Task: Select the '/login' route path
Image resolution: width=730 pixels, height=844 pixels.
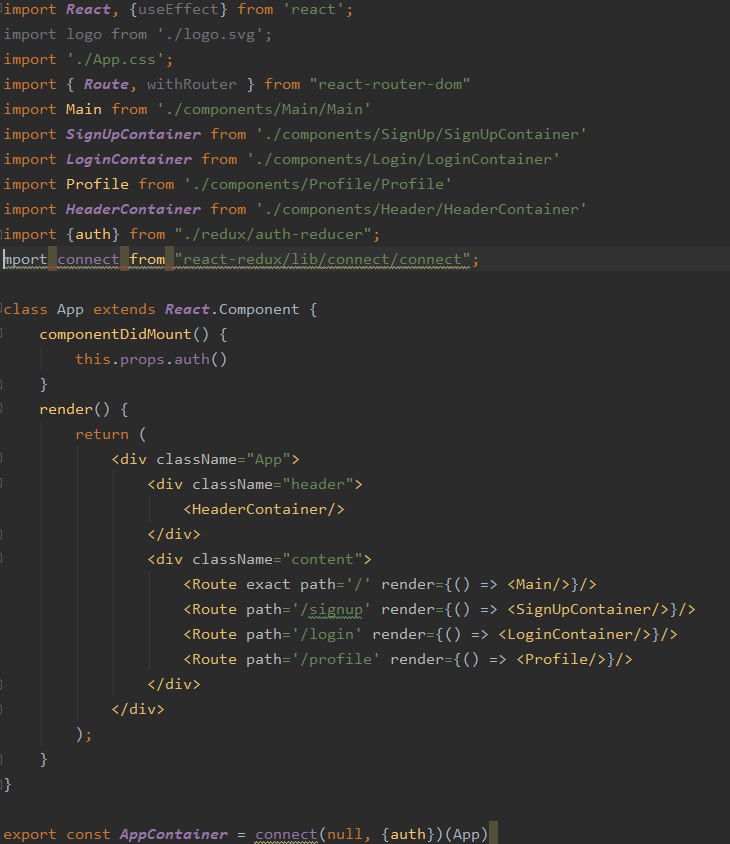Action: 327,634
